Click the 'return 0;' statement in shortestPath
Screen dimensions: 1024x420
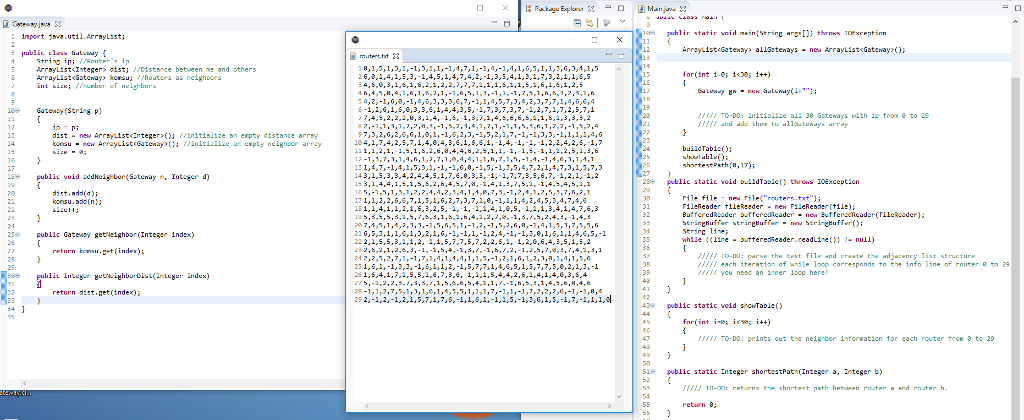697,404
